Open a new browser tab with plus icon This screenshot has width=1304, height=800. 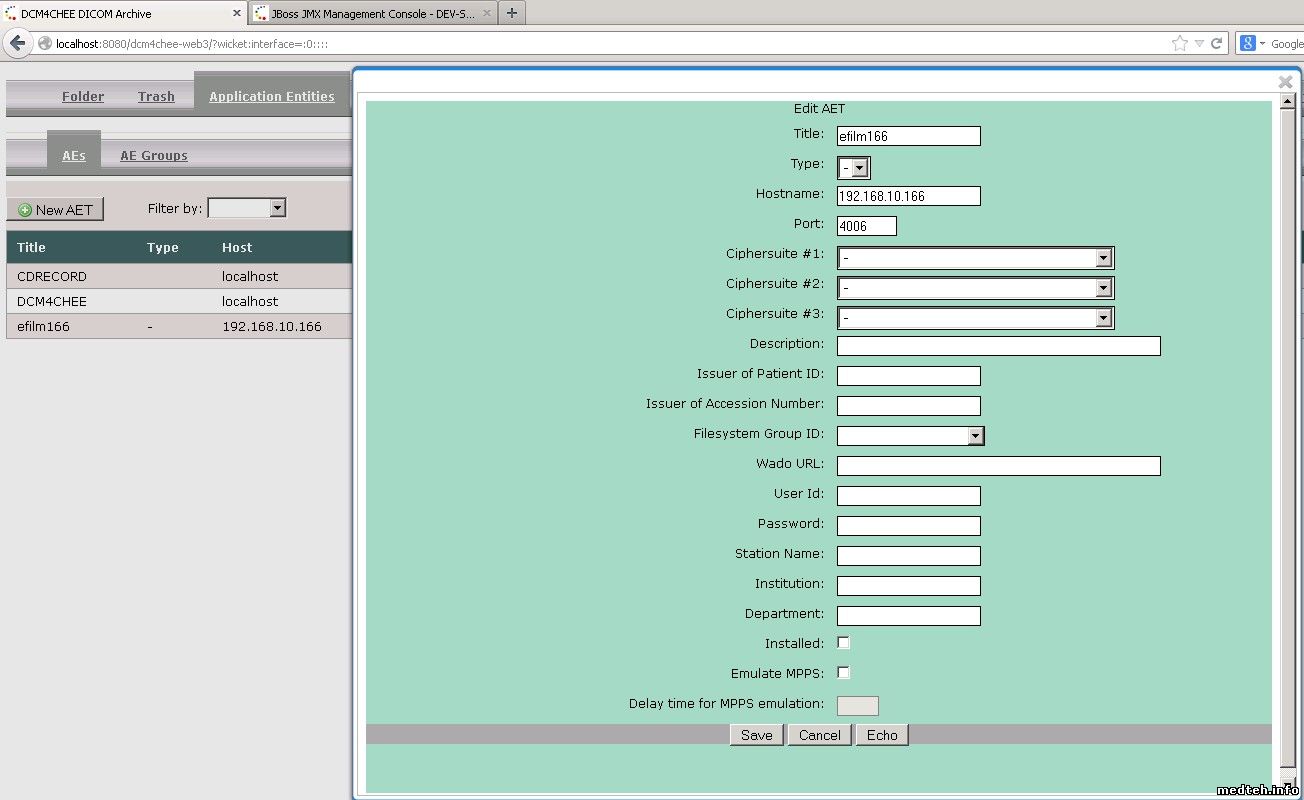[511, 13]
